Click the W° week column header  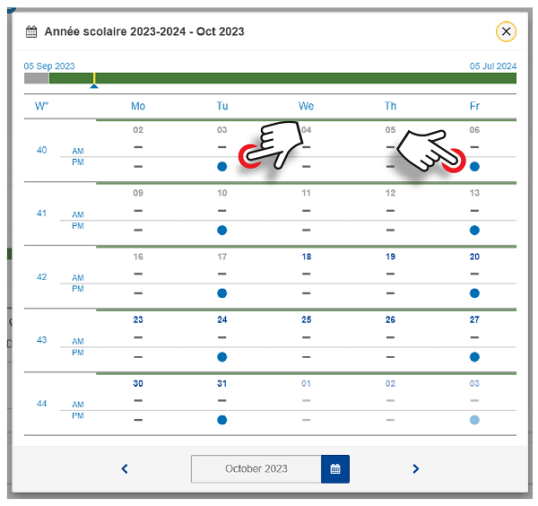[42, 106]
